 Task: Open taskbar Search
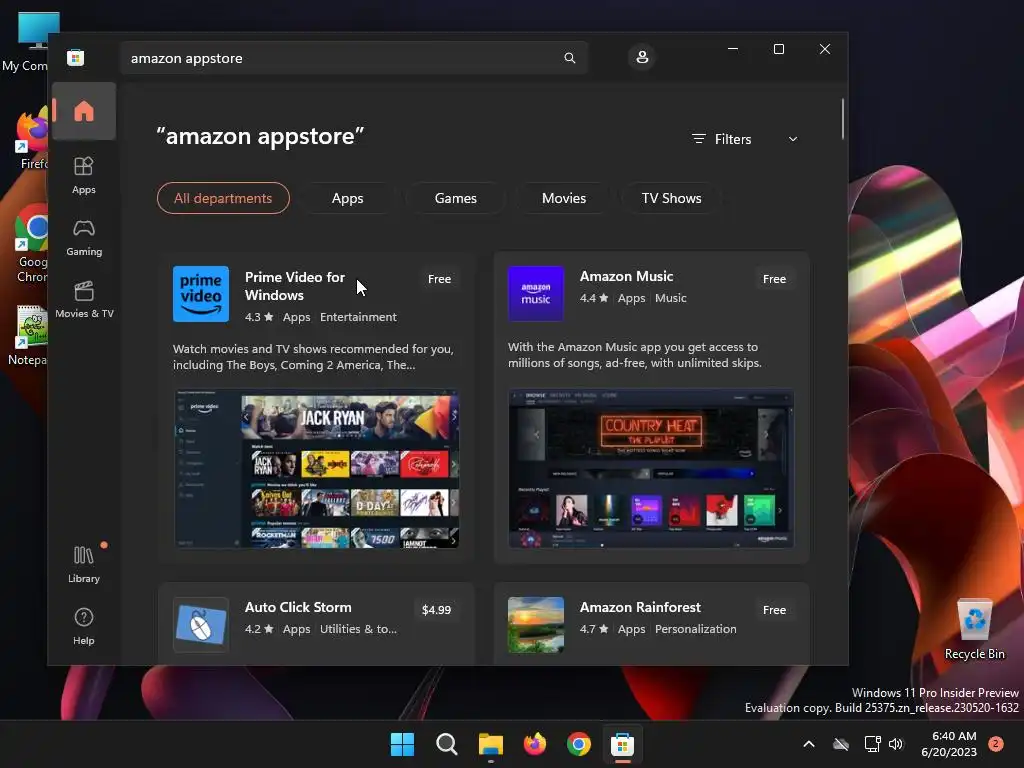(x=447, y=744)
